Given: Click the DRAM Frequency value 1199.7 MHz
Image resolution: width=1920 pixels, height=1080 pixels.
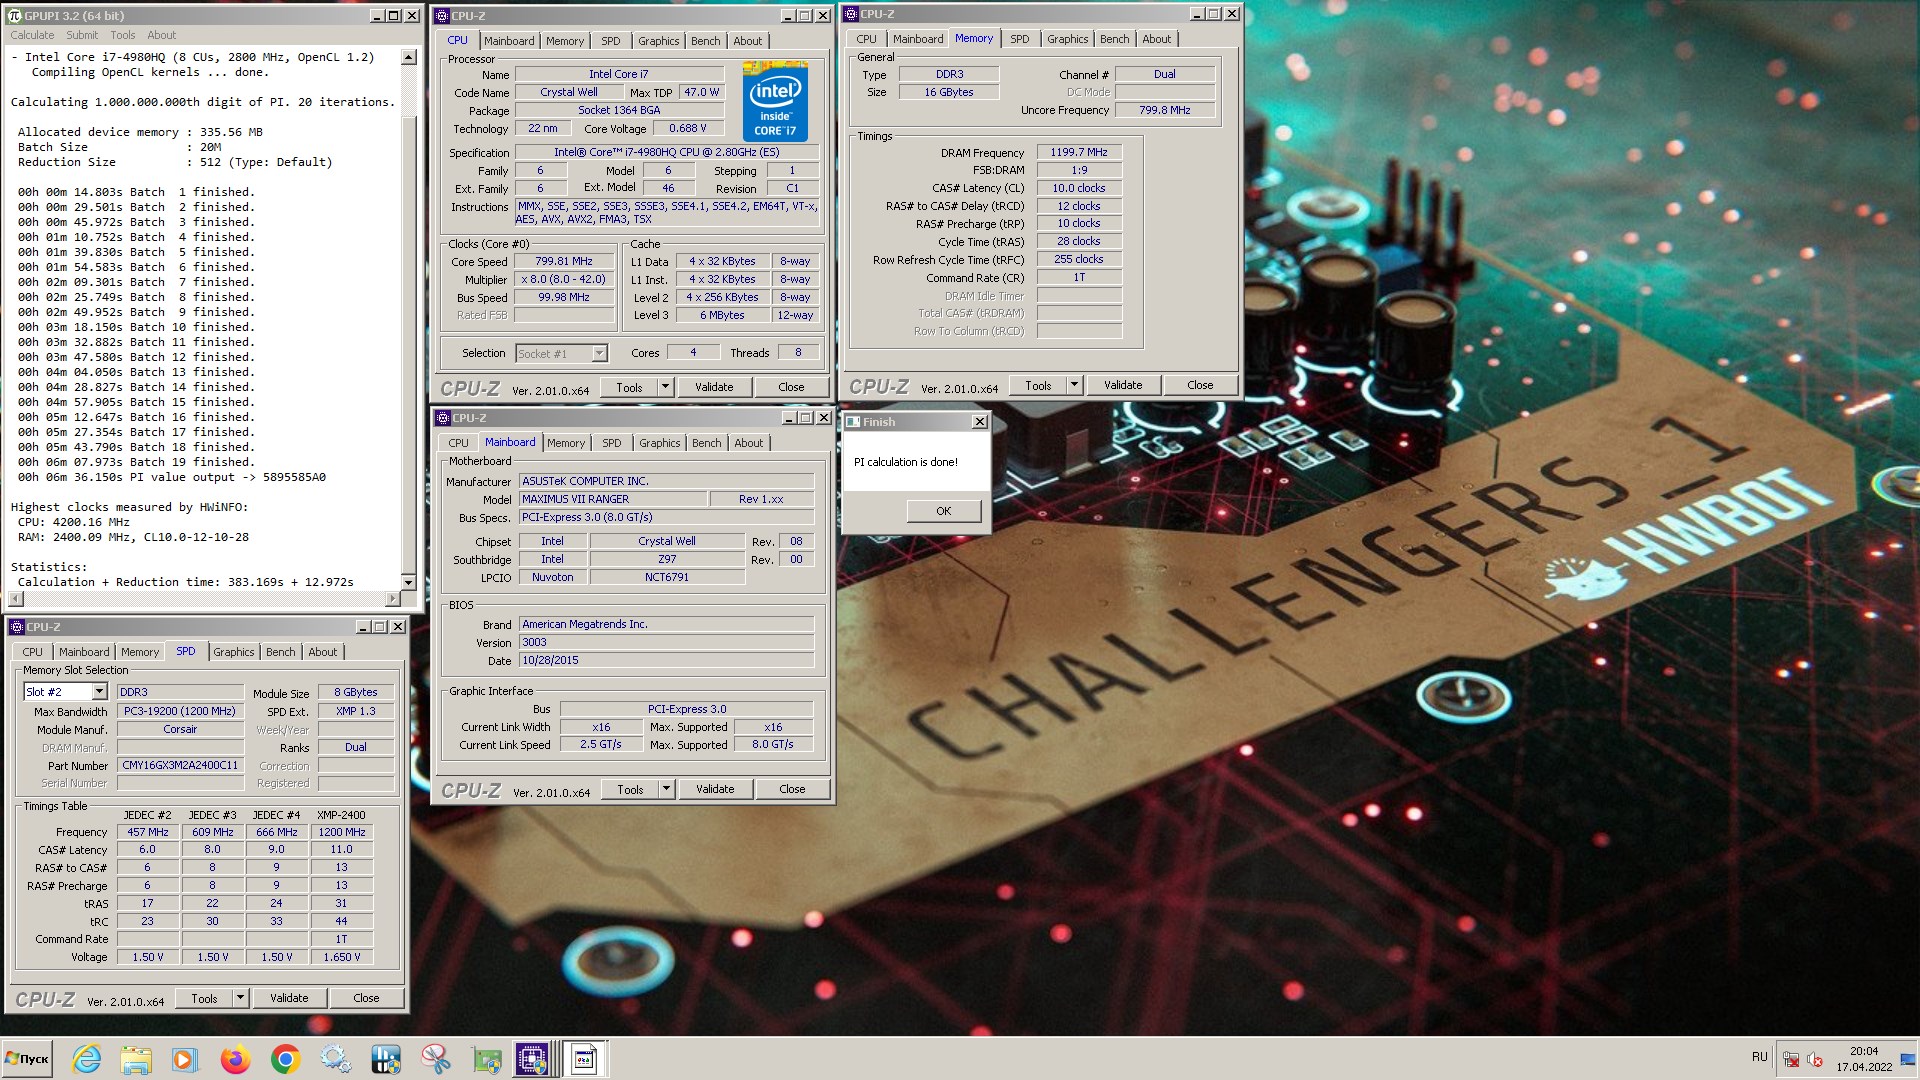Looking at the screenshot, I should coord(1079,153).
